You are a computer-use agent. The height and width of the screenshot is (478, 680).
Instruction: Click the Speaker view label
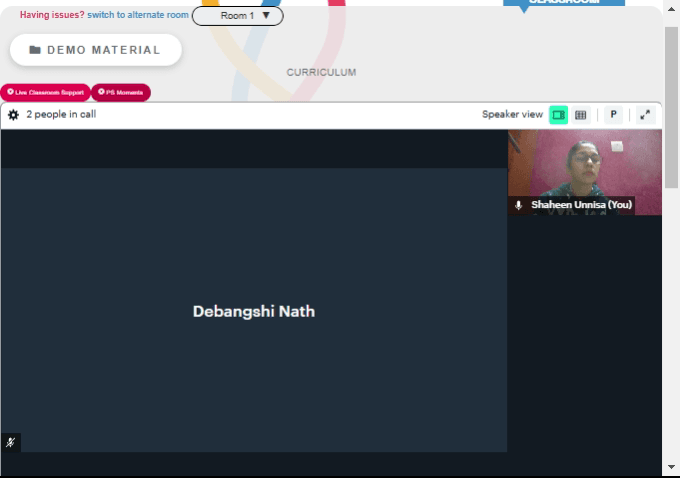click(512, 115)
